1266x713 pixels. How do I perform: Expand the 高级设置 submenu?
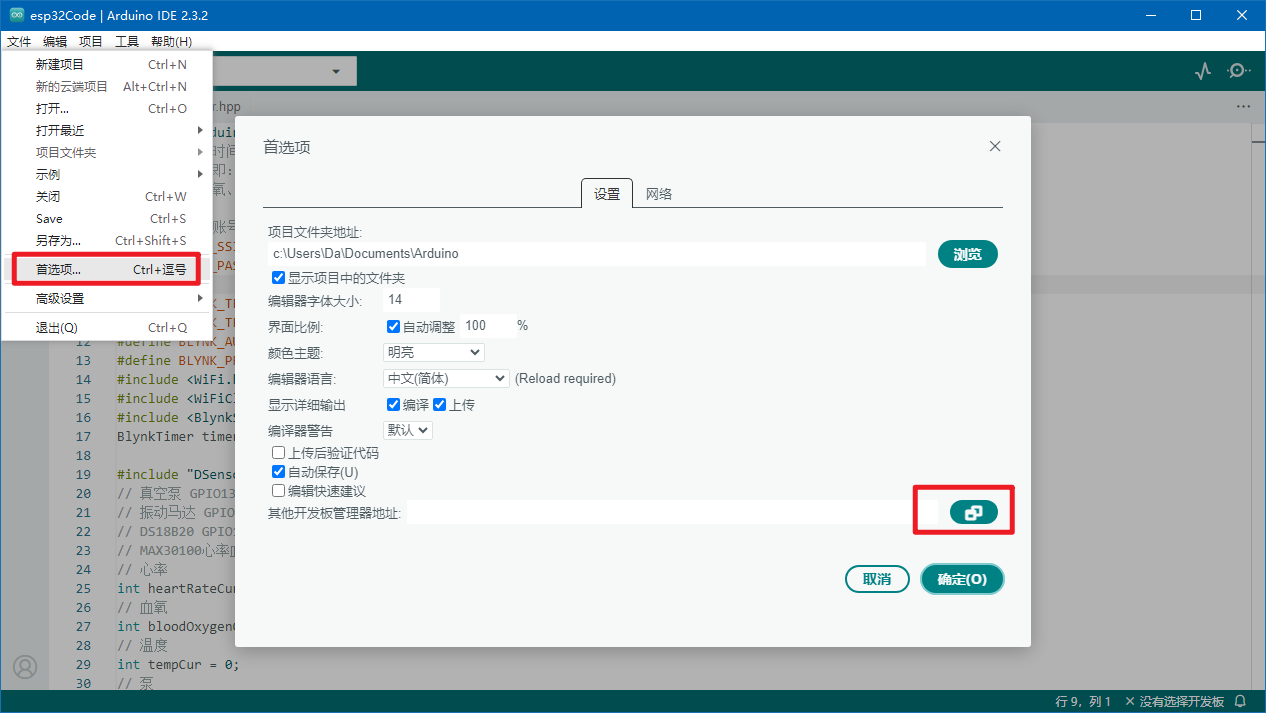(107, 298)
